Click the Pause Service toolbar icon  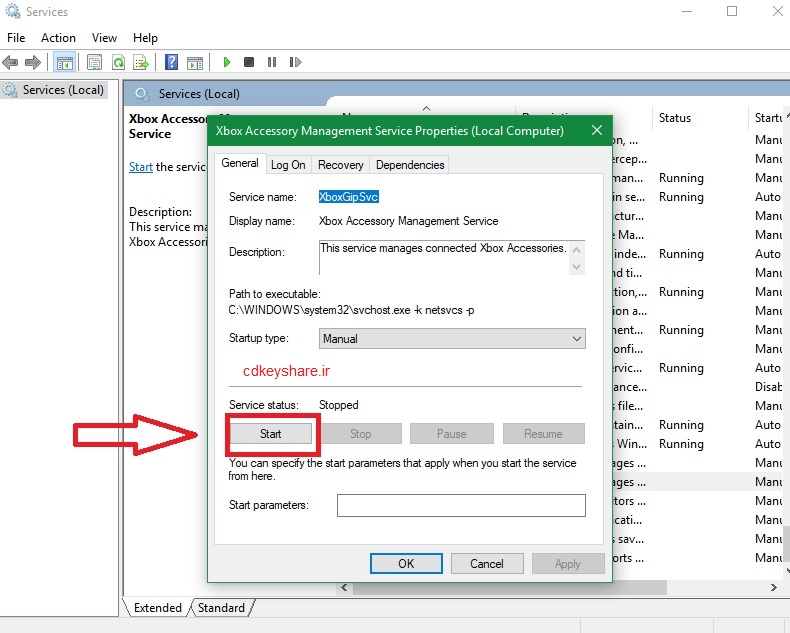(272, 62)
